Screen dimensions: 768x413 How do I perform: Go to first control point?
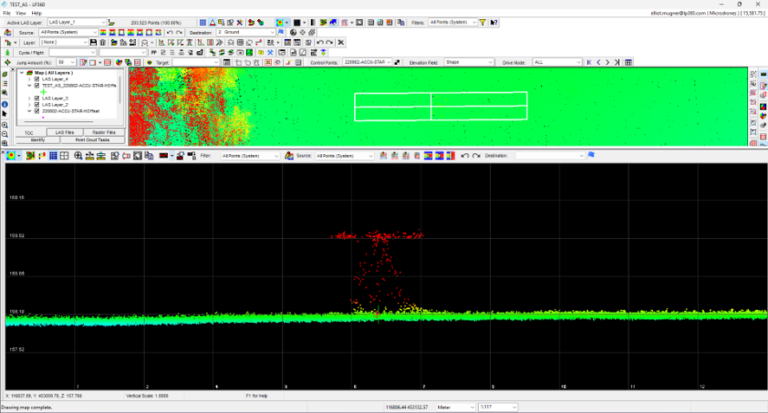[589, 63]
